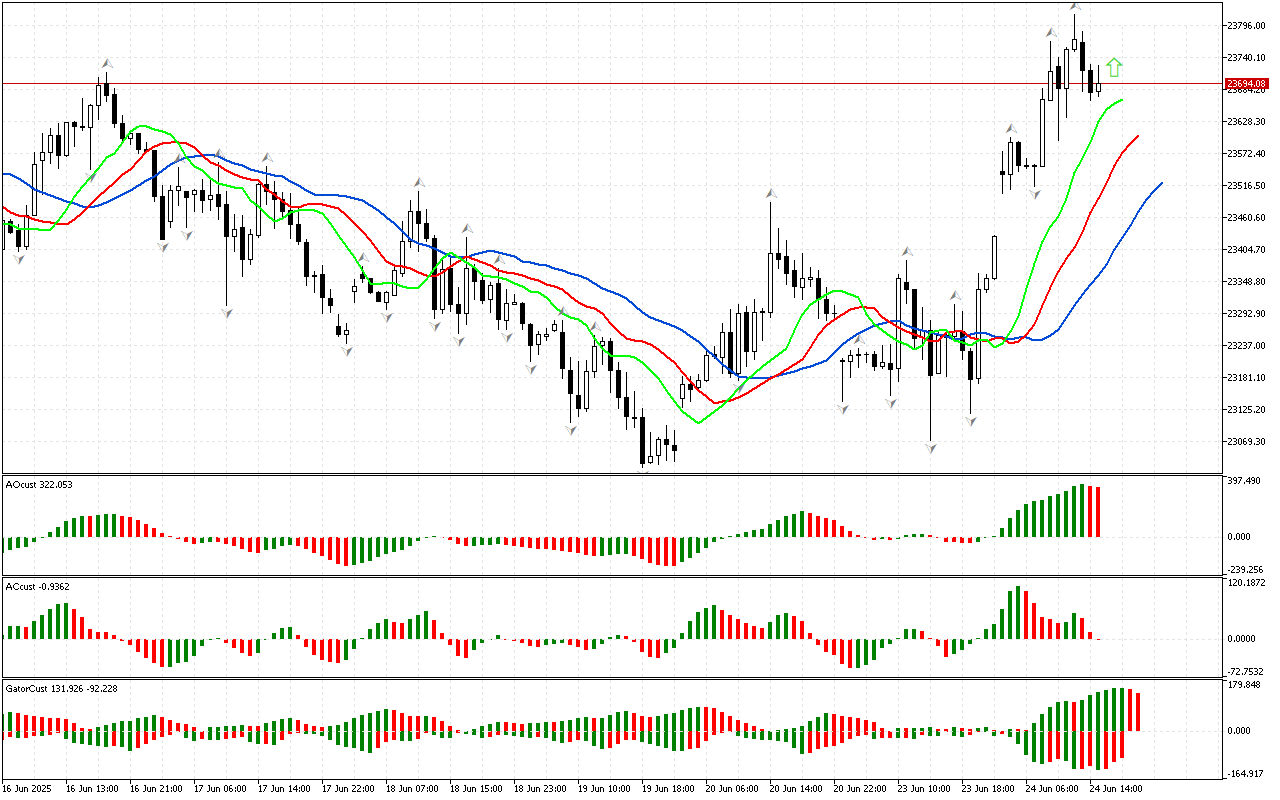Click the green up arrow signal
The height and width of the screenshot is (800, 1280).
click(x=1114, y=68)
